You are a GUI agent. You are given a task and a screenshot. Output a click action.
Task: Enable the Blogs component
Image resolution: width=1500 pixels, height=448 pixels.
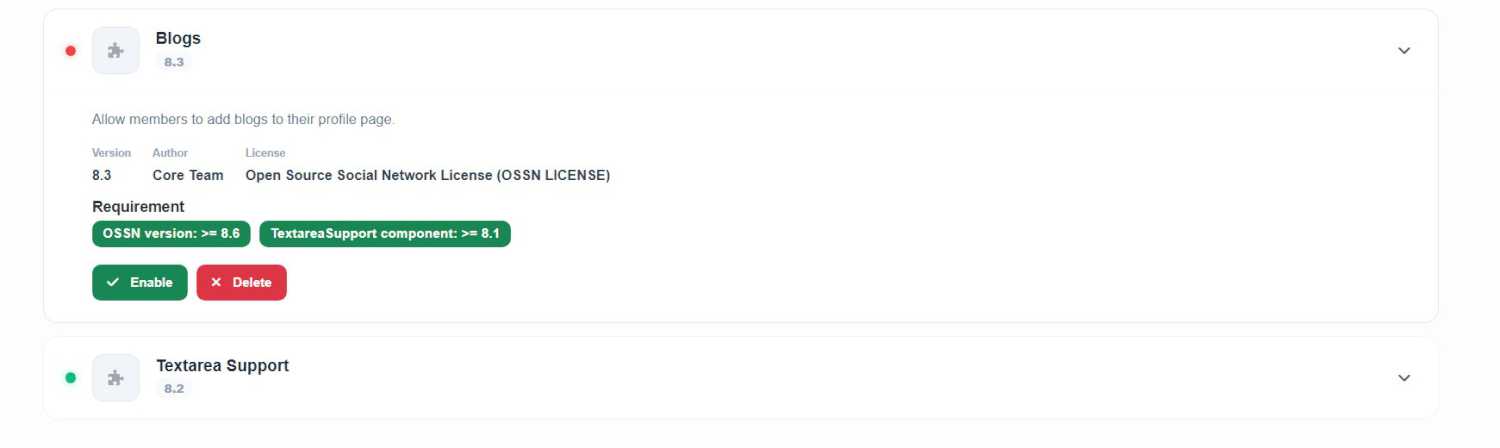point(140,283)
